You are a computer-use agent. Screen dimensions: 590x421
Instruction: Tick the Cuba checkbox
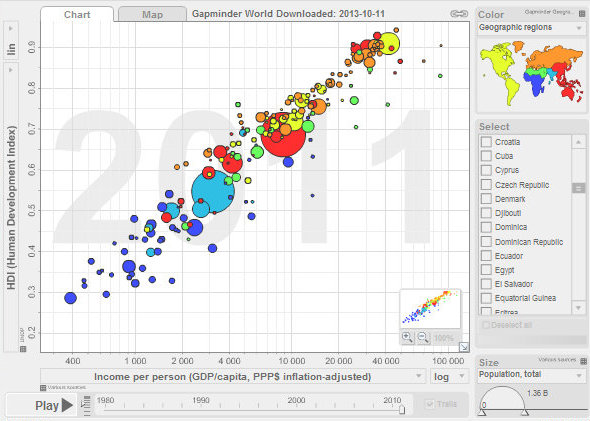[x=486, y=156]
